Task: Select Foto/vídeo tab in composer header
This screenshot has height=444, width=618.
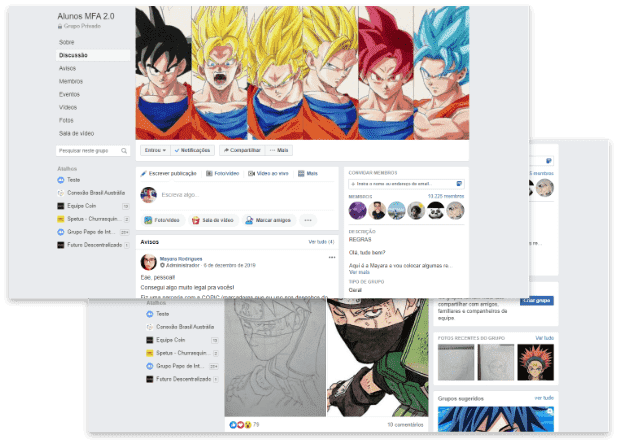Action: 223,173
